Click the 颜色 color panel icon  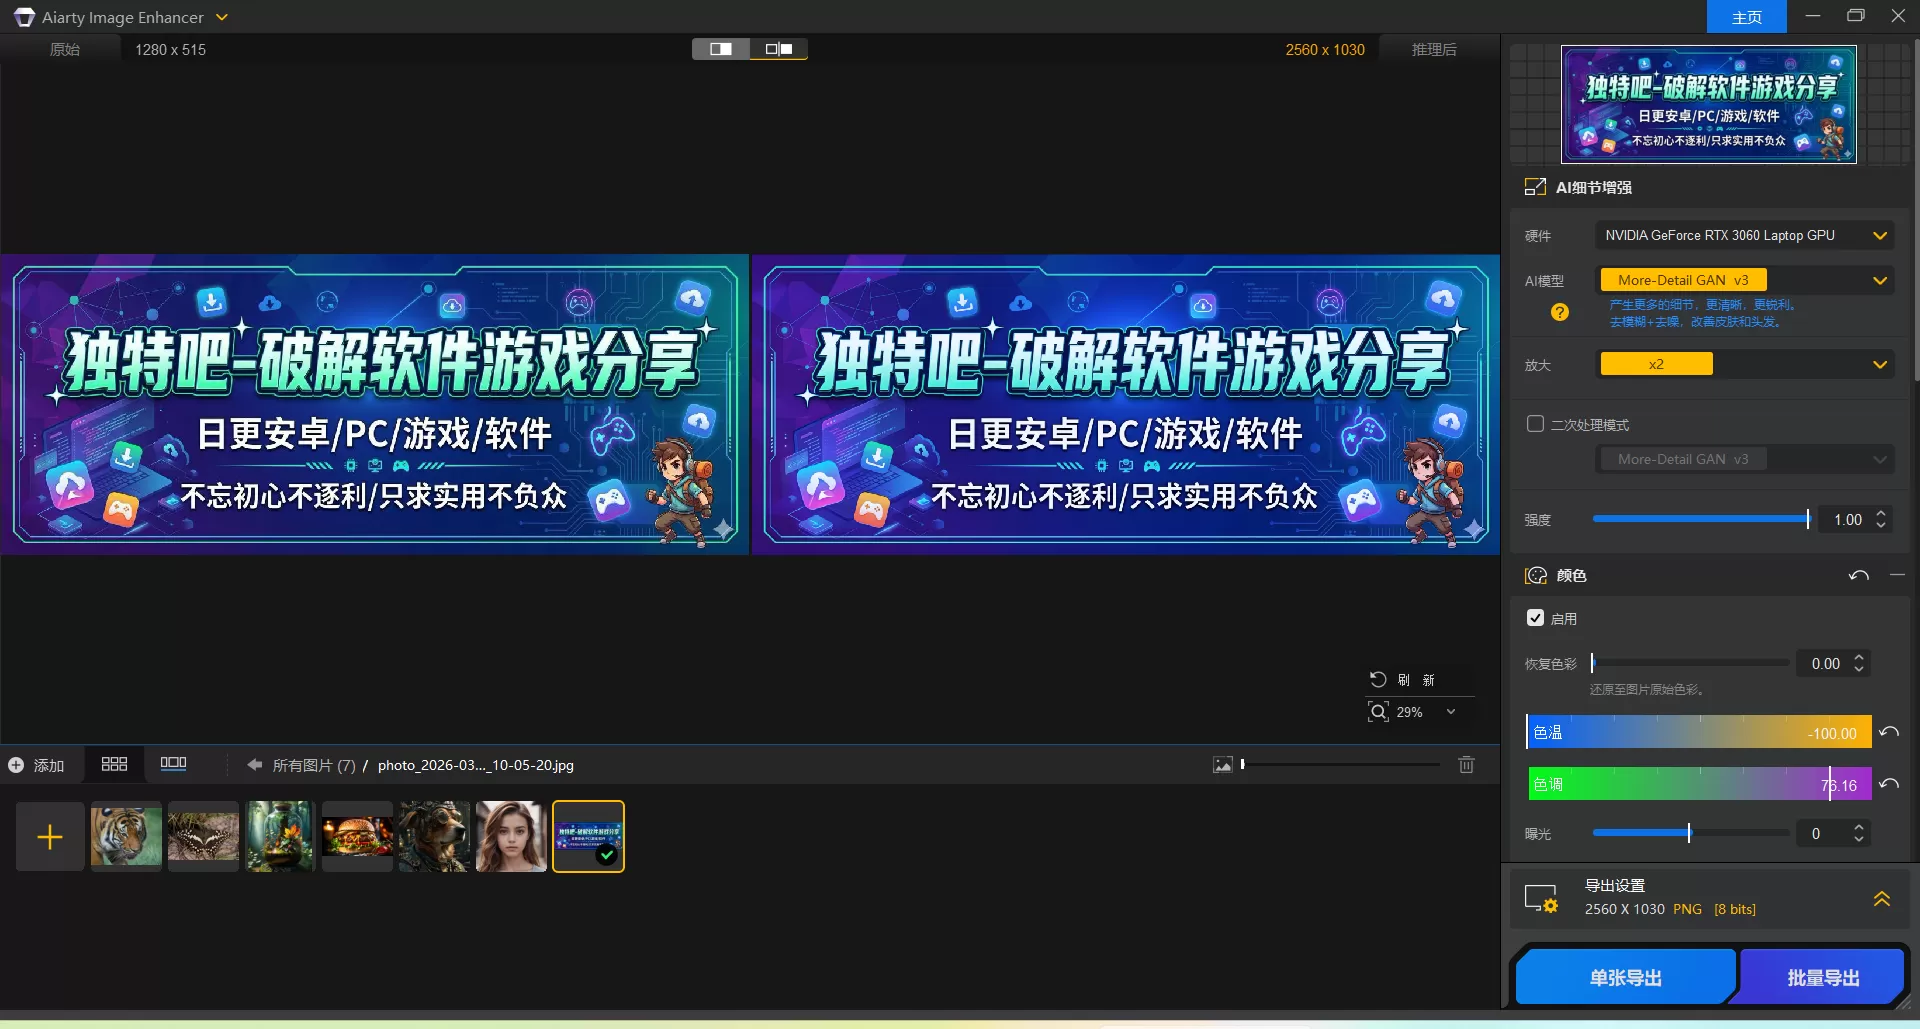click(x=1536, y=575)
